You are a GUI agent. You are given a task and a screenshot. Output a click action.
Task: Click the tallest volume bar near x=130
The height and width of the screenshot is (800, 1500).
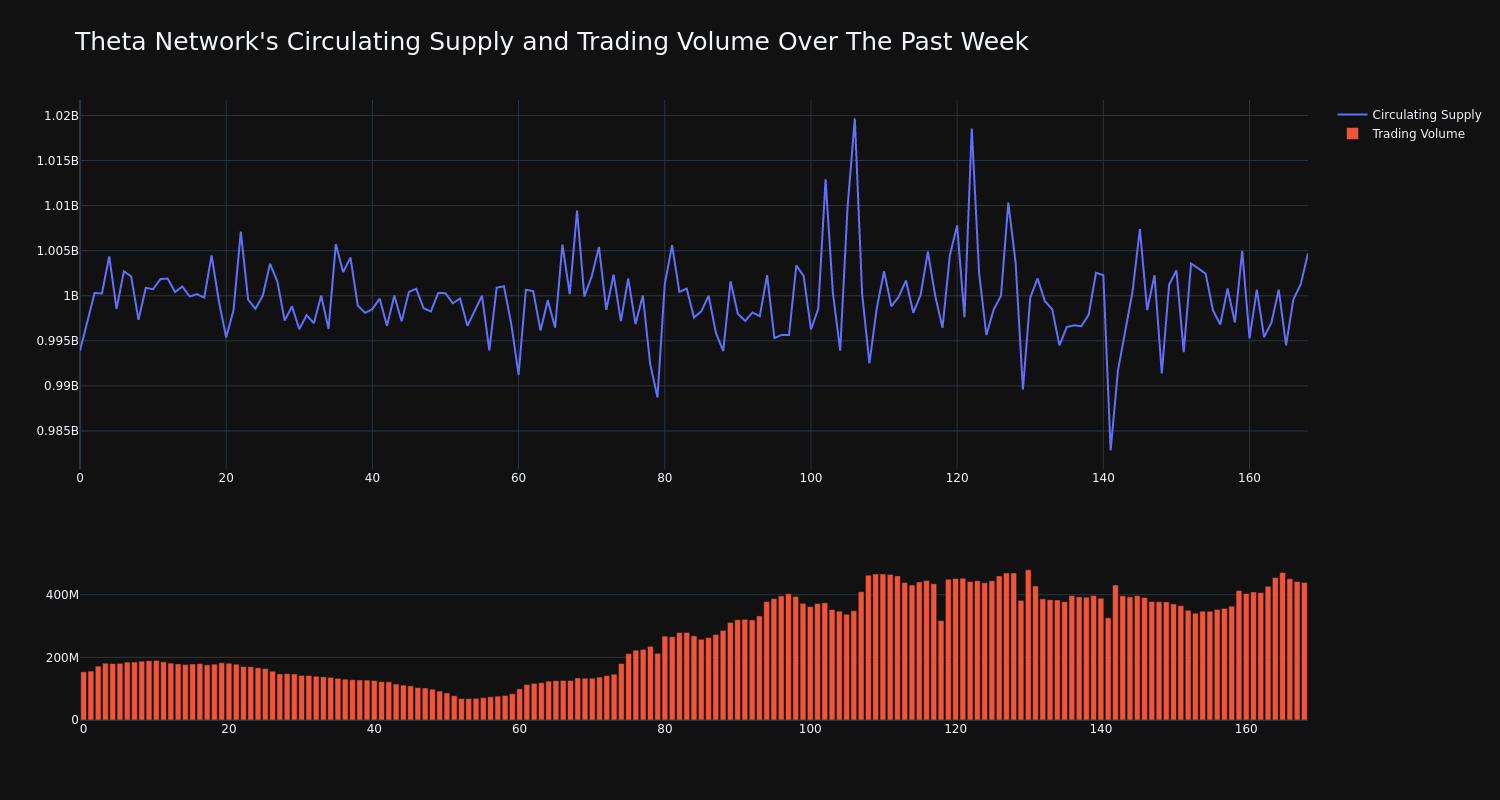click(1028, 645)
